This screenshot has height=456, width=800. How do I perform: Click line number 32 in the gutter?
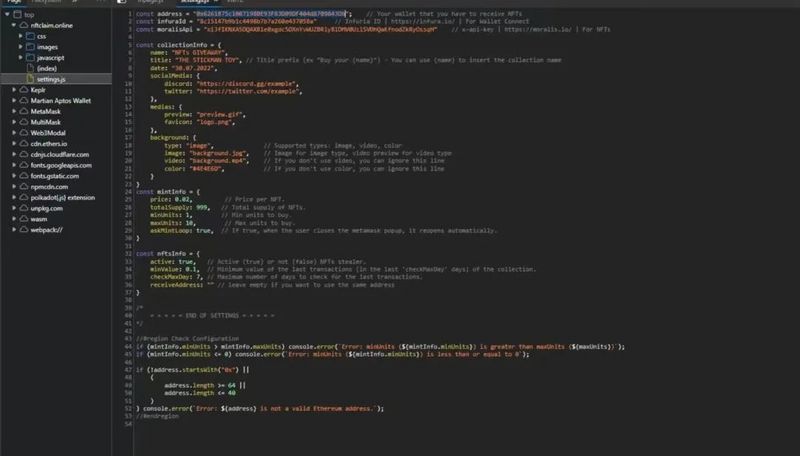[129, 254]
